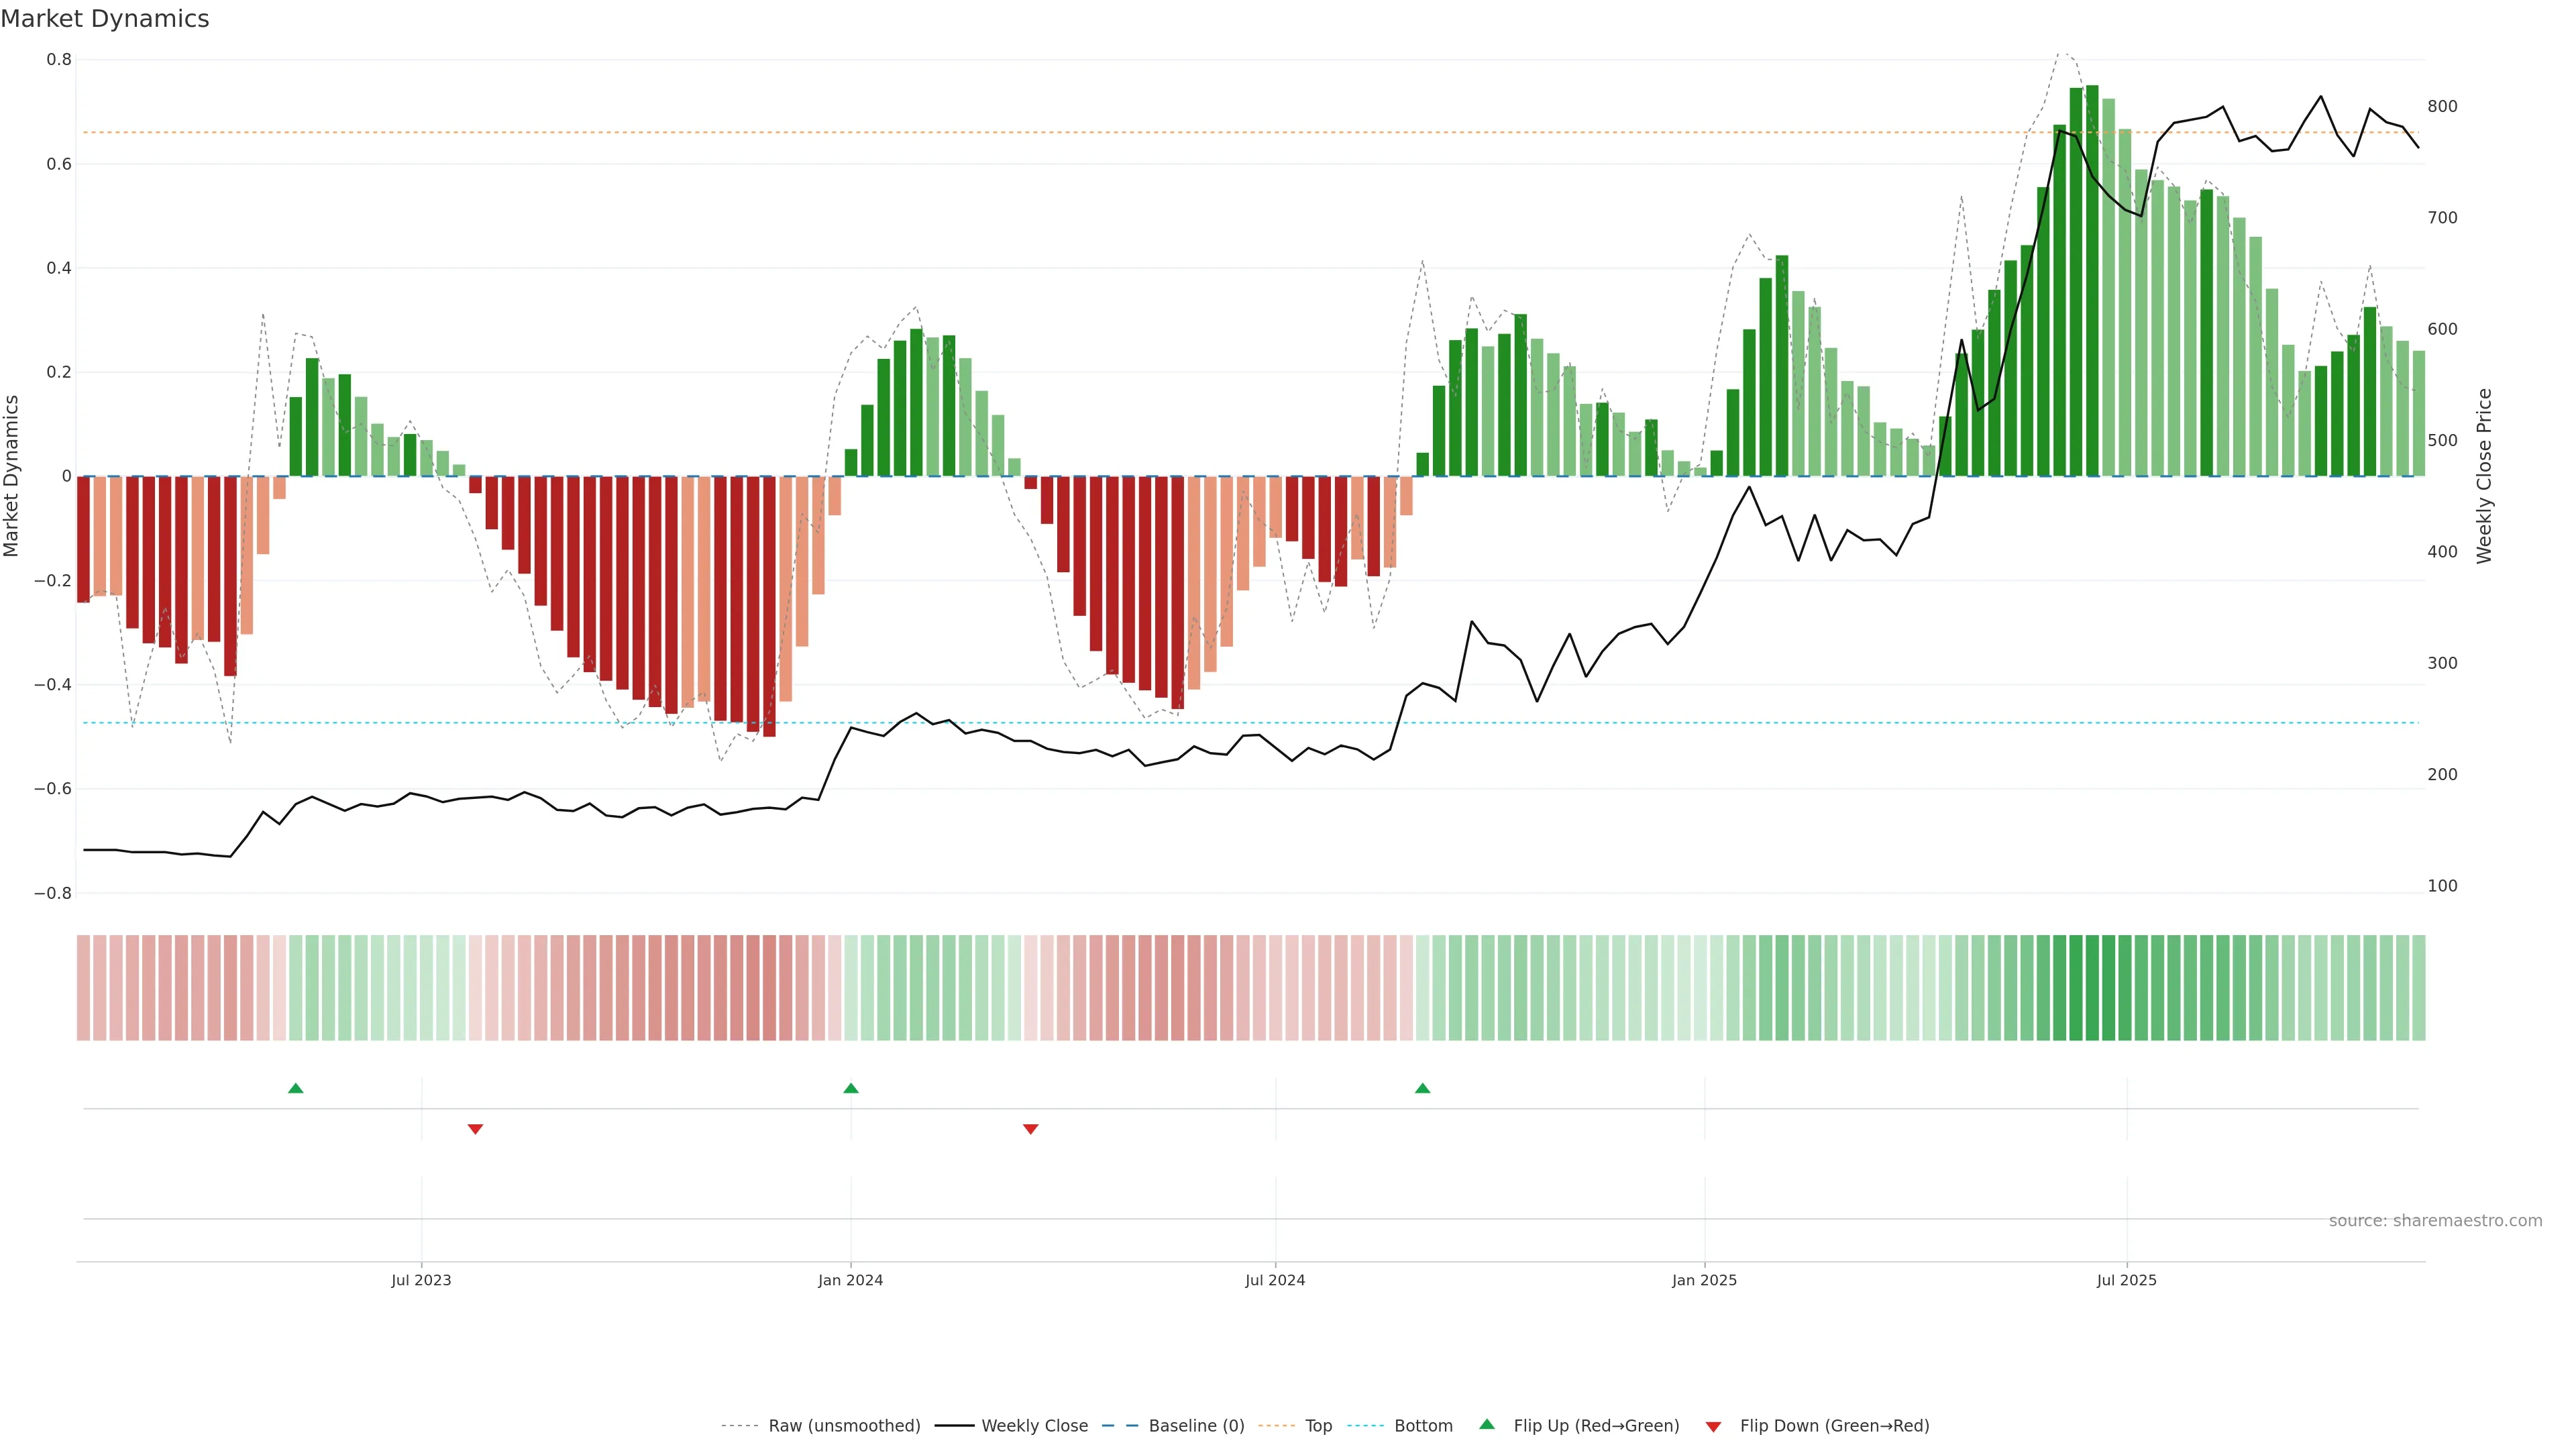Image resolution: width=2576 pixels, height=1449 pixels.
Task: Click the red triangle icon in the legend
Action: point(1713,1426)
